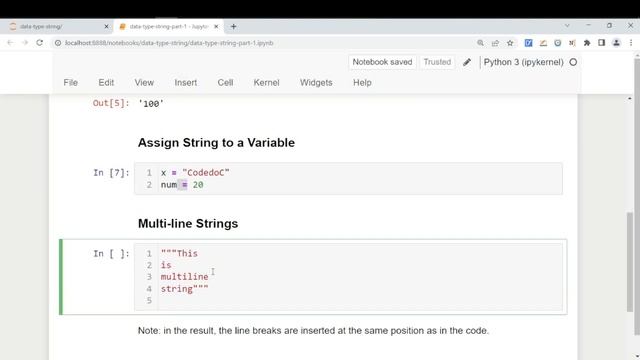Click the notebook's inner scrollbar up arrow
Image resolution: width=640 pixels, height=360 pixels.
[x=629, y=98]
